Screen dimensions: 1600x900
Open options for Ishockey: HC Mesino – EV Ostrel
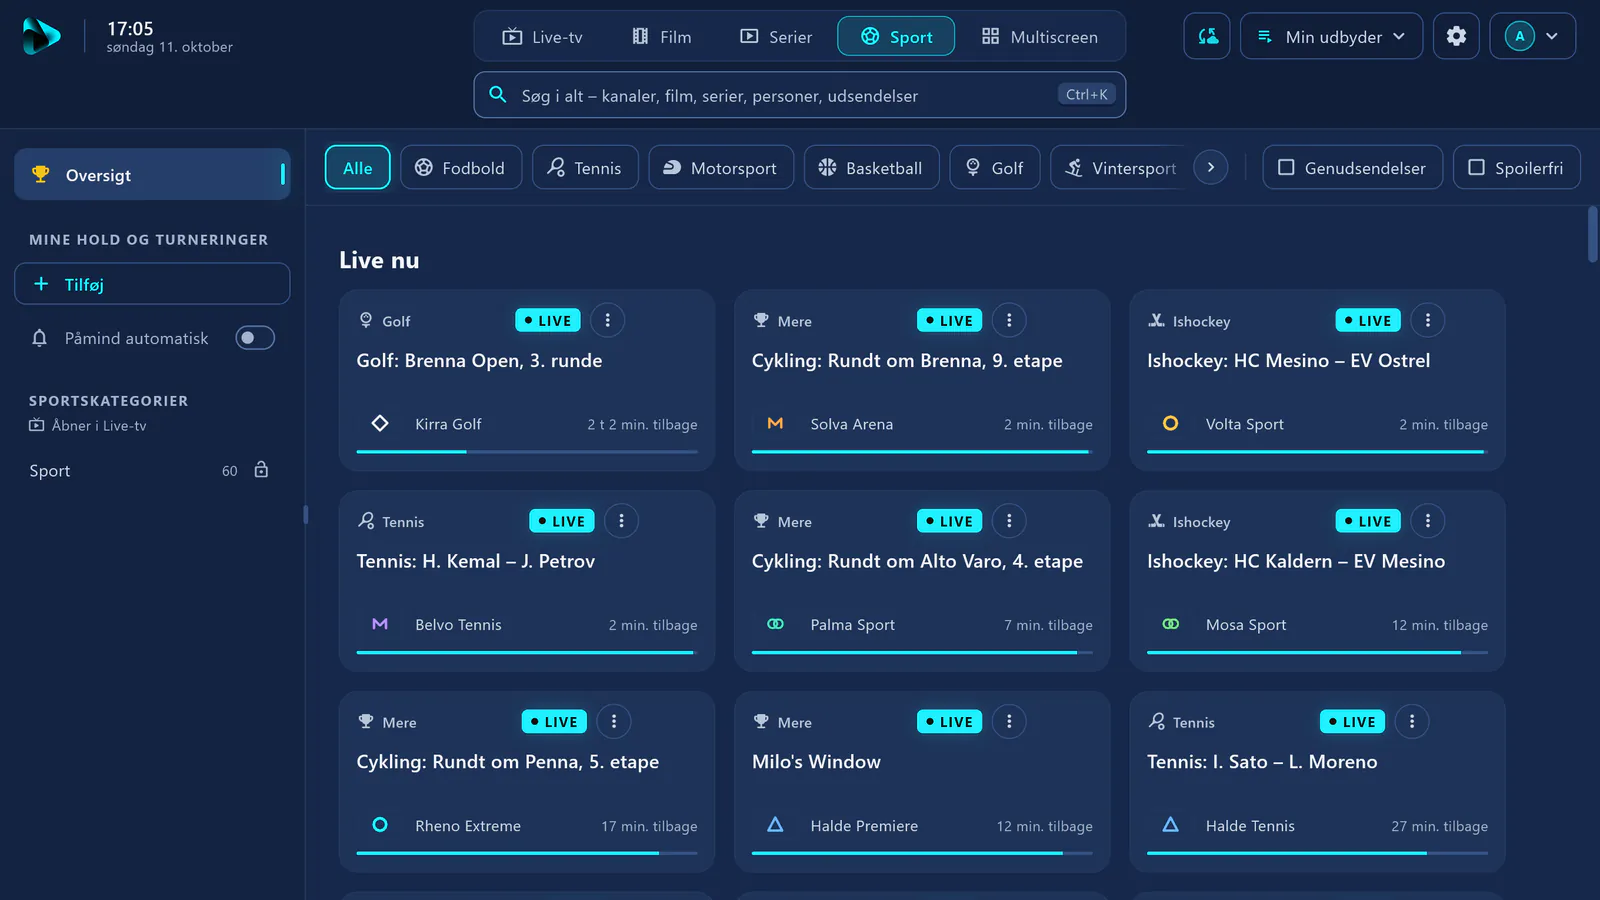tap(1427, 320)
